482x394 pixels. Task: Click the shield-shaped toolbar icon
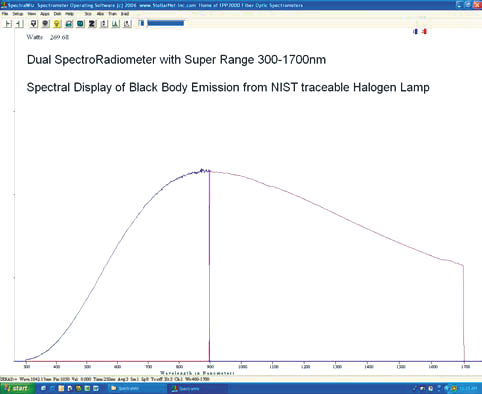coord(33,23)
